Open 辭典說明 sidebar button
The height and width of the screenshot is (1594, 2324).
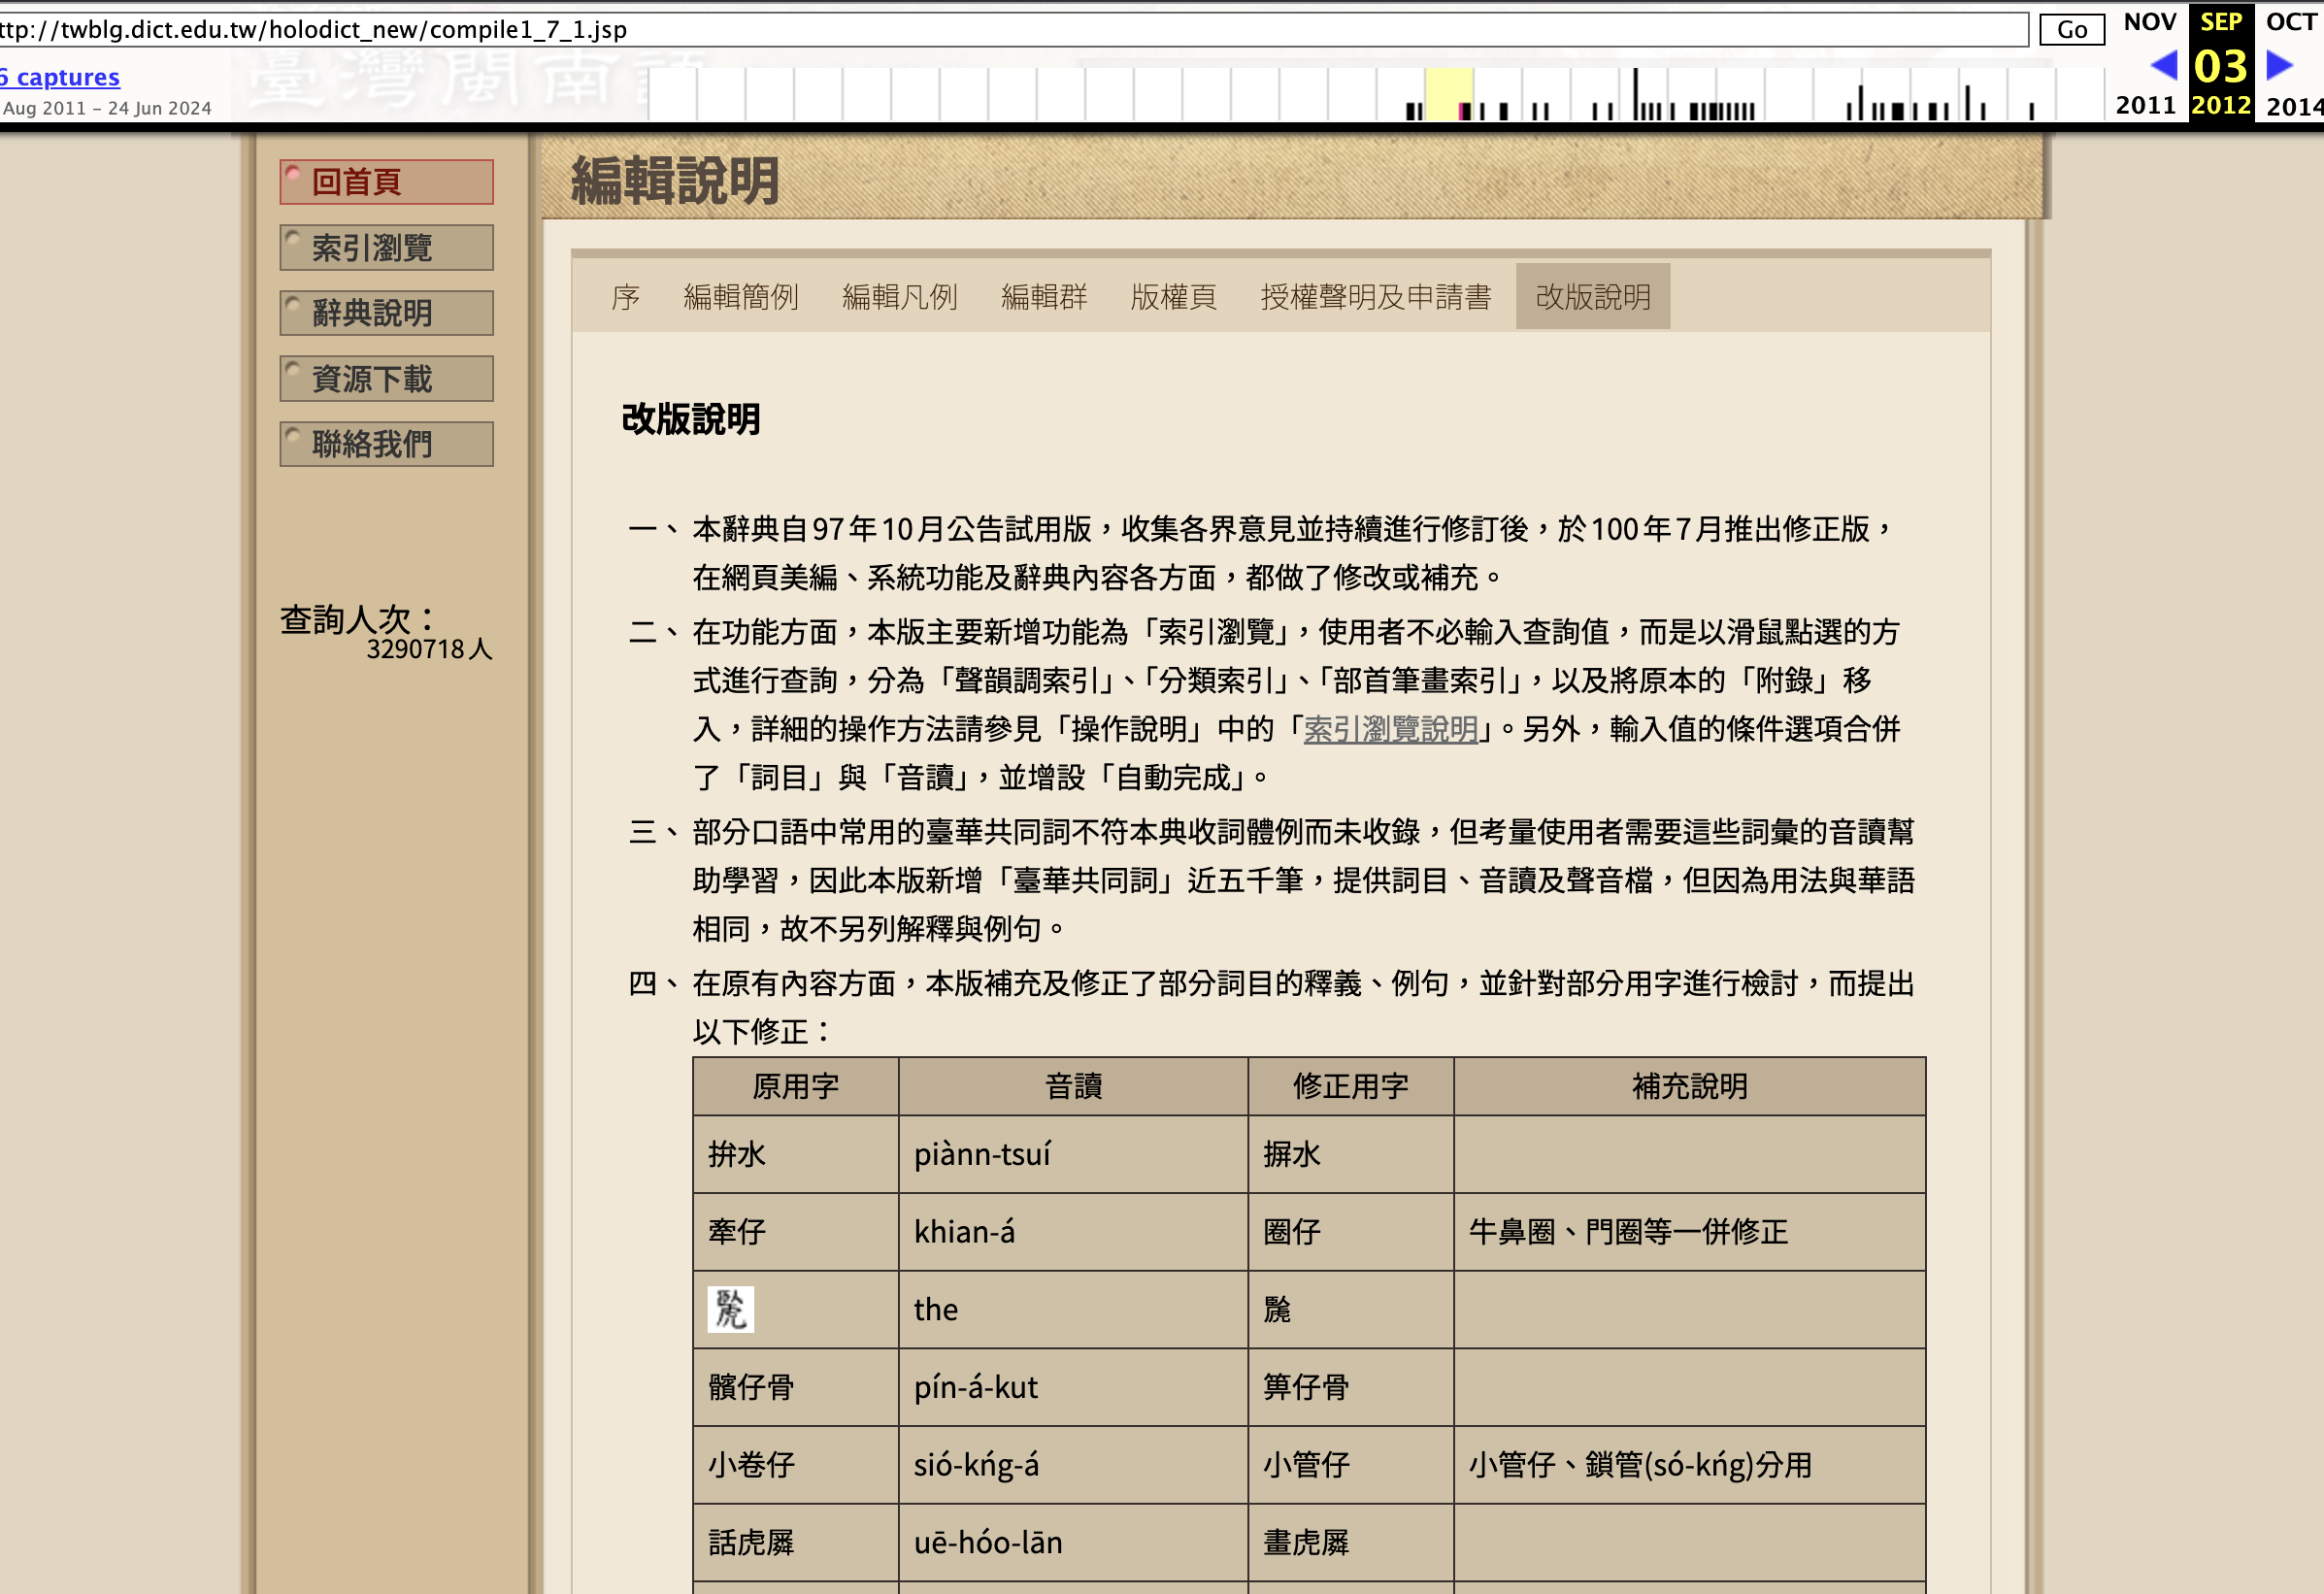[x=386, y=313]
